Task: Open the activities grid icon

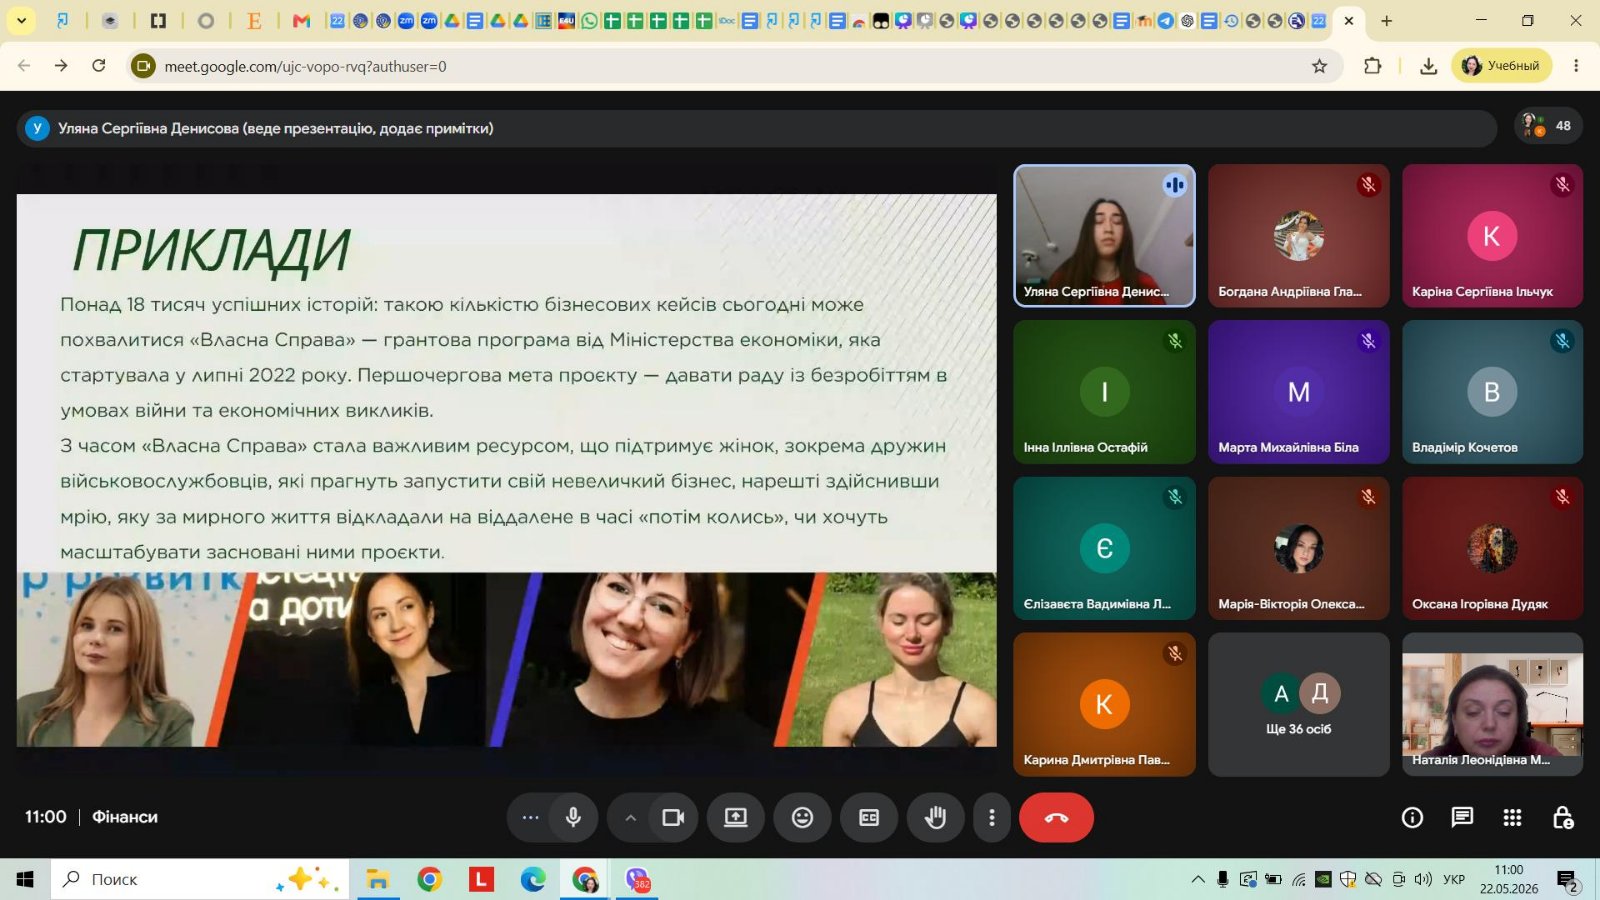Action: coord(1512,818)
